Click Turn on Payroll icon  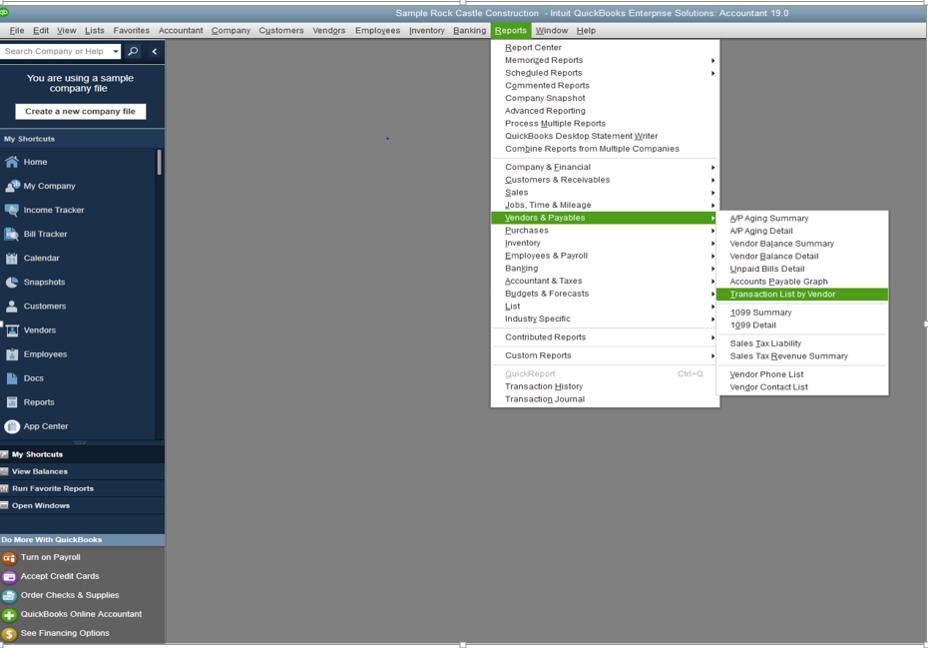pyautogui.click(x=9, y=557)
